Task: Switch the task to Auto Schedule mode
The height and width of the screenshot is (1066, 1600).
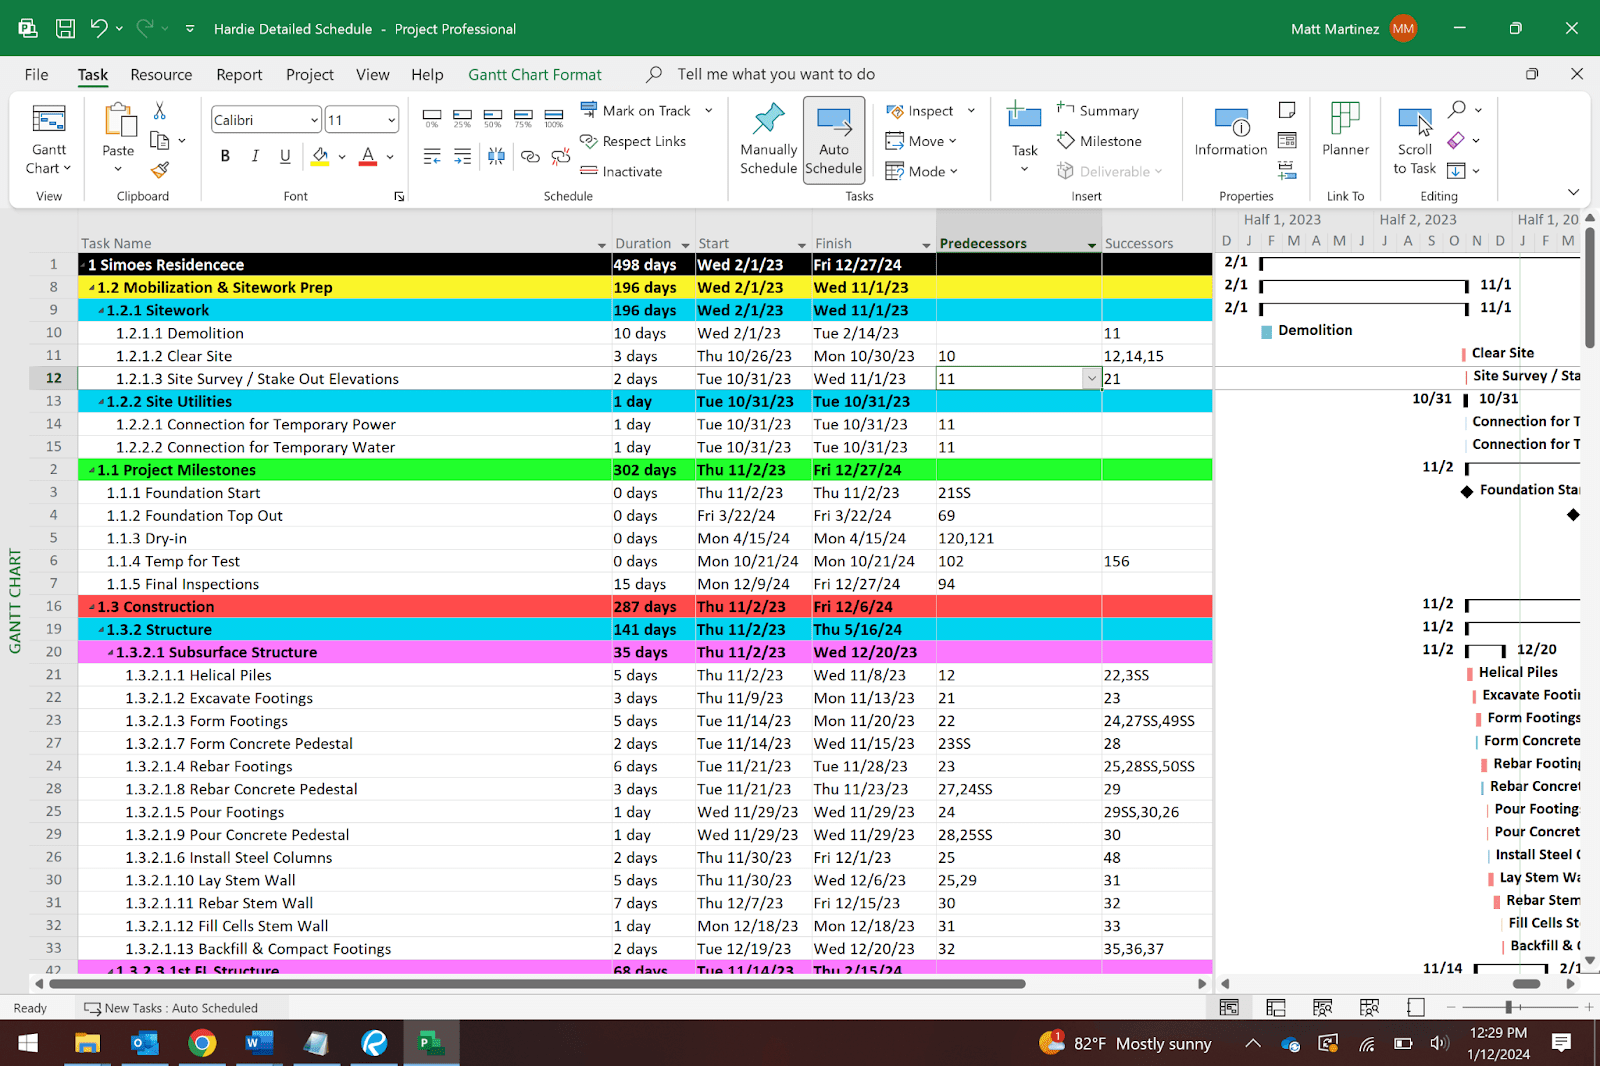Action: point(833,140)
